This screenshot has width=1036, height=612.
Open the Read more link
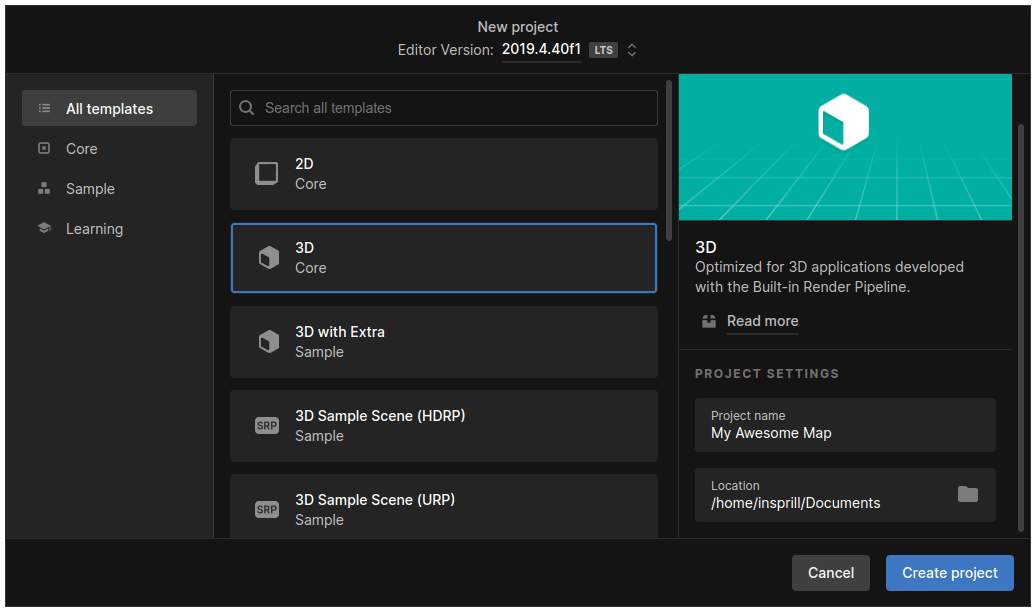pyautogui.click(x=762, y=321)
